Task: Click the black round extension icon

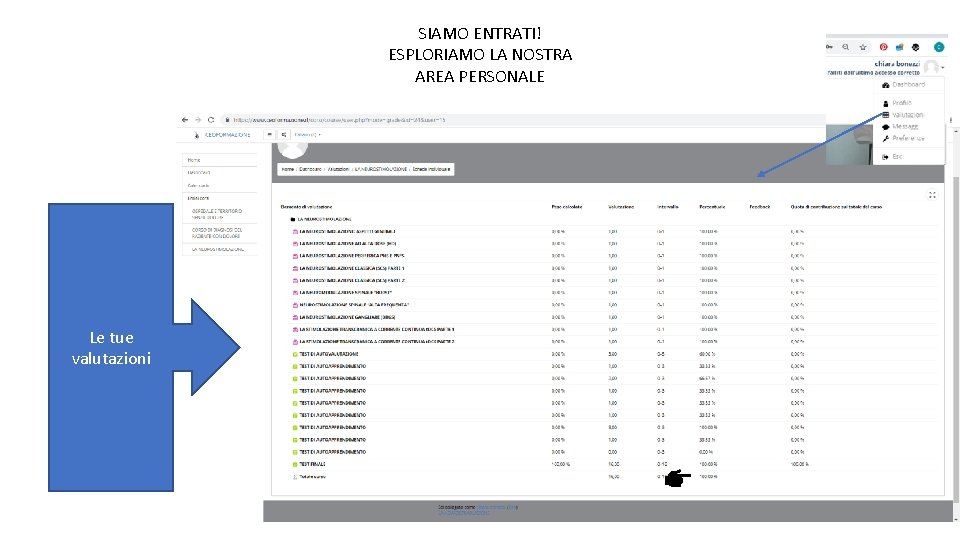Action: (x=915, y=47)
